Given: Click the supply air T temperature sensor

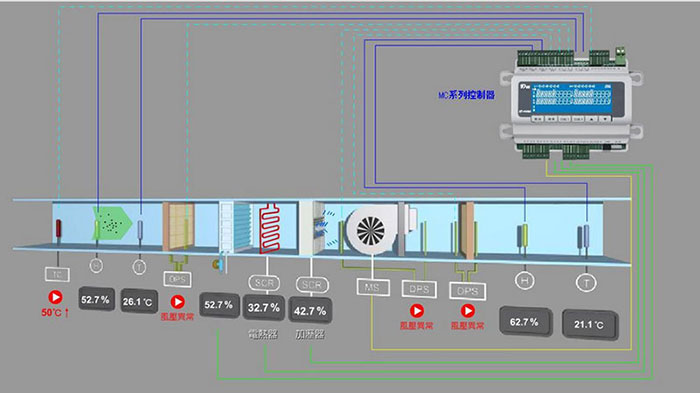Looking at the screenshot, I should [586, 282].
